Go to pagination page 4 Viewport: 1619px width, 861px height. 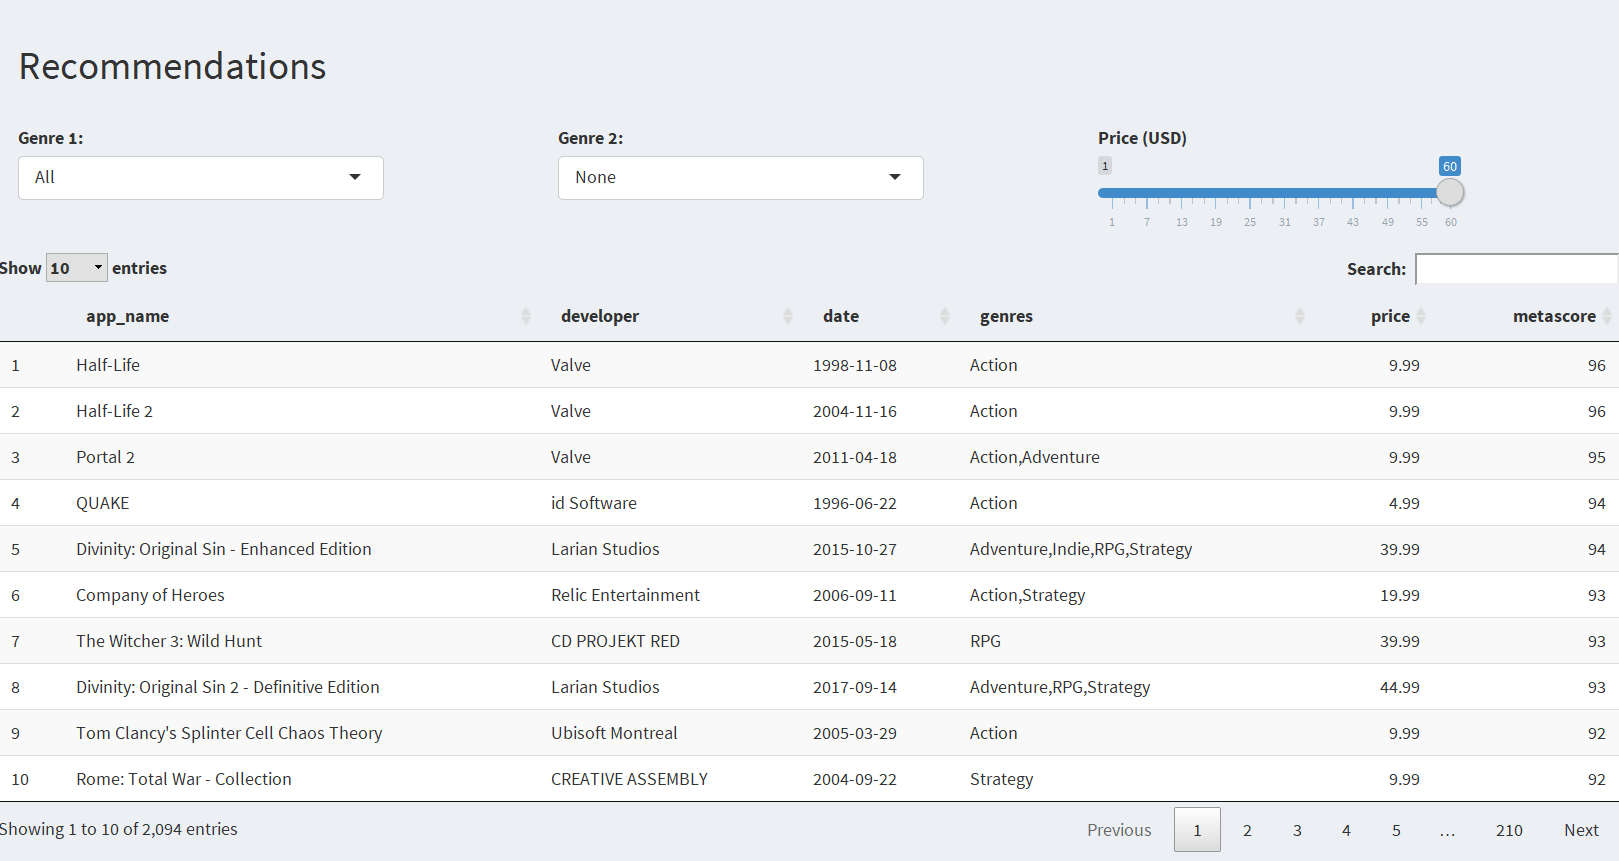coord(1346,830)
